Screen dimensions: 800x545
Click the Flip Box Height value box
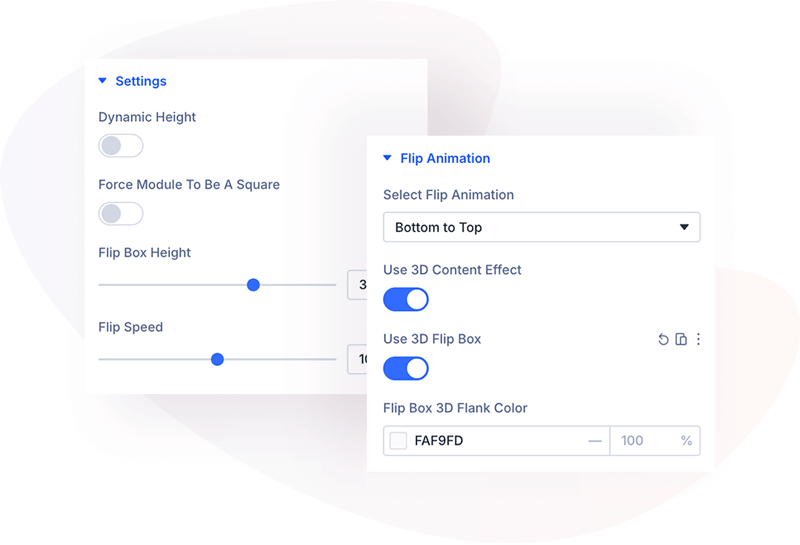tap(357, 285)
